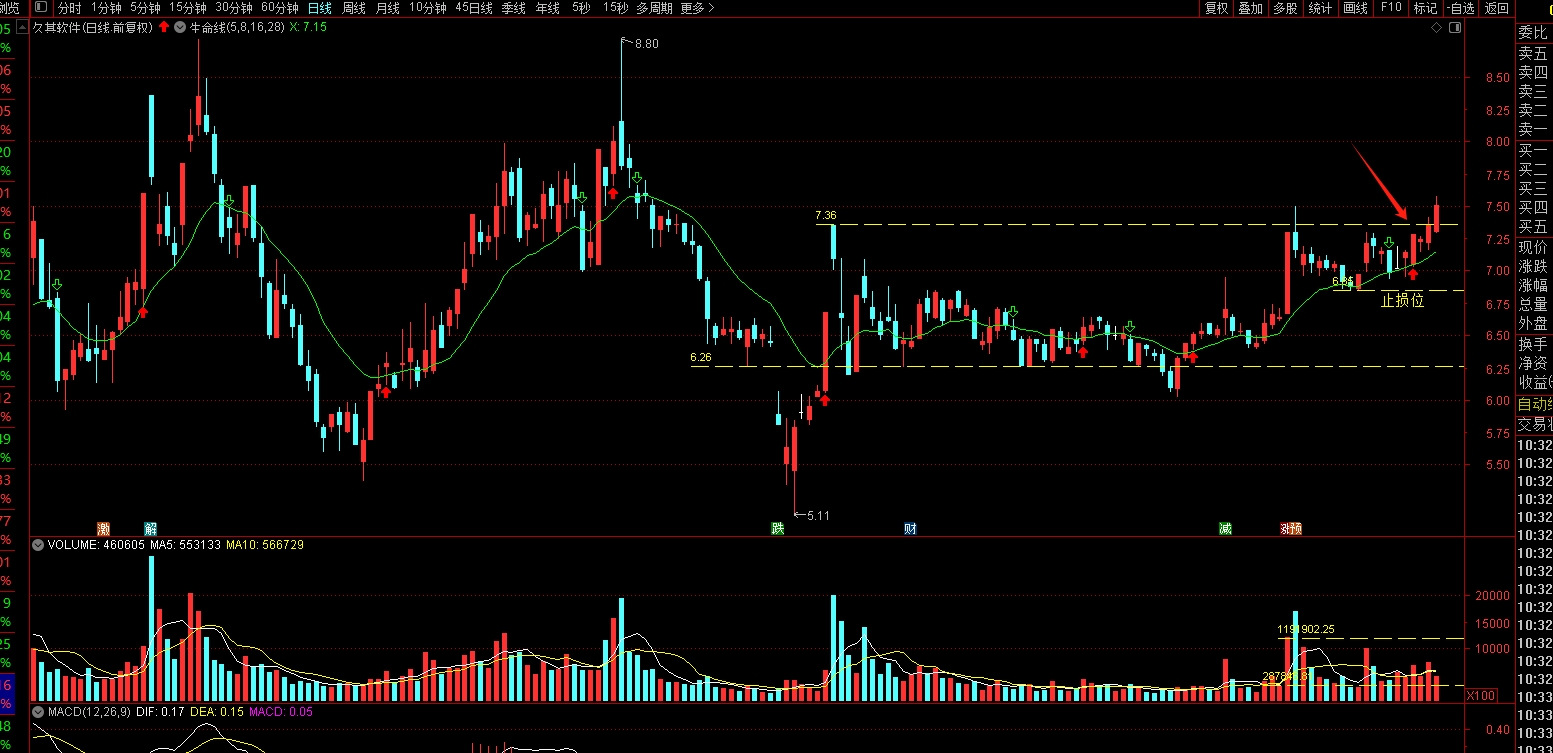Viewport: 1553px width, 753px height.
Task: Select the 5秒 period
Action: click(581, 8)
